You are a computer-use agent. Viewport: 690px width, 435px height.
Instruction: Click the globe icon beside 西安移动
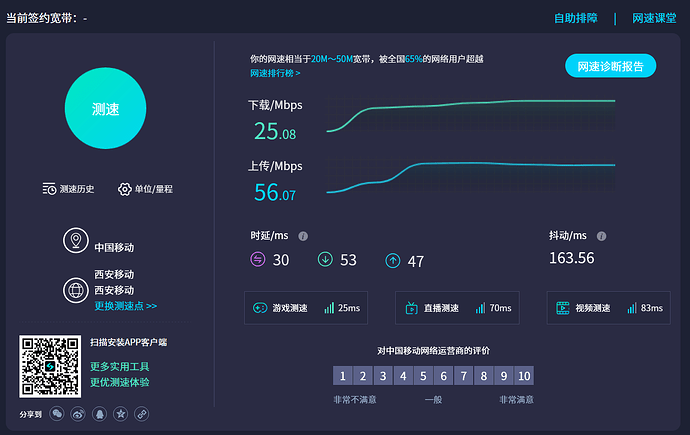point(76,290)
